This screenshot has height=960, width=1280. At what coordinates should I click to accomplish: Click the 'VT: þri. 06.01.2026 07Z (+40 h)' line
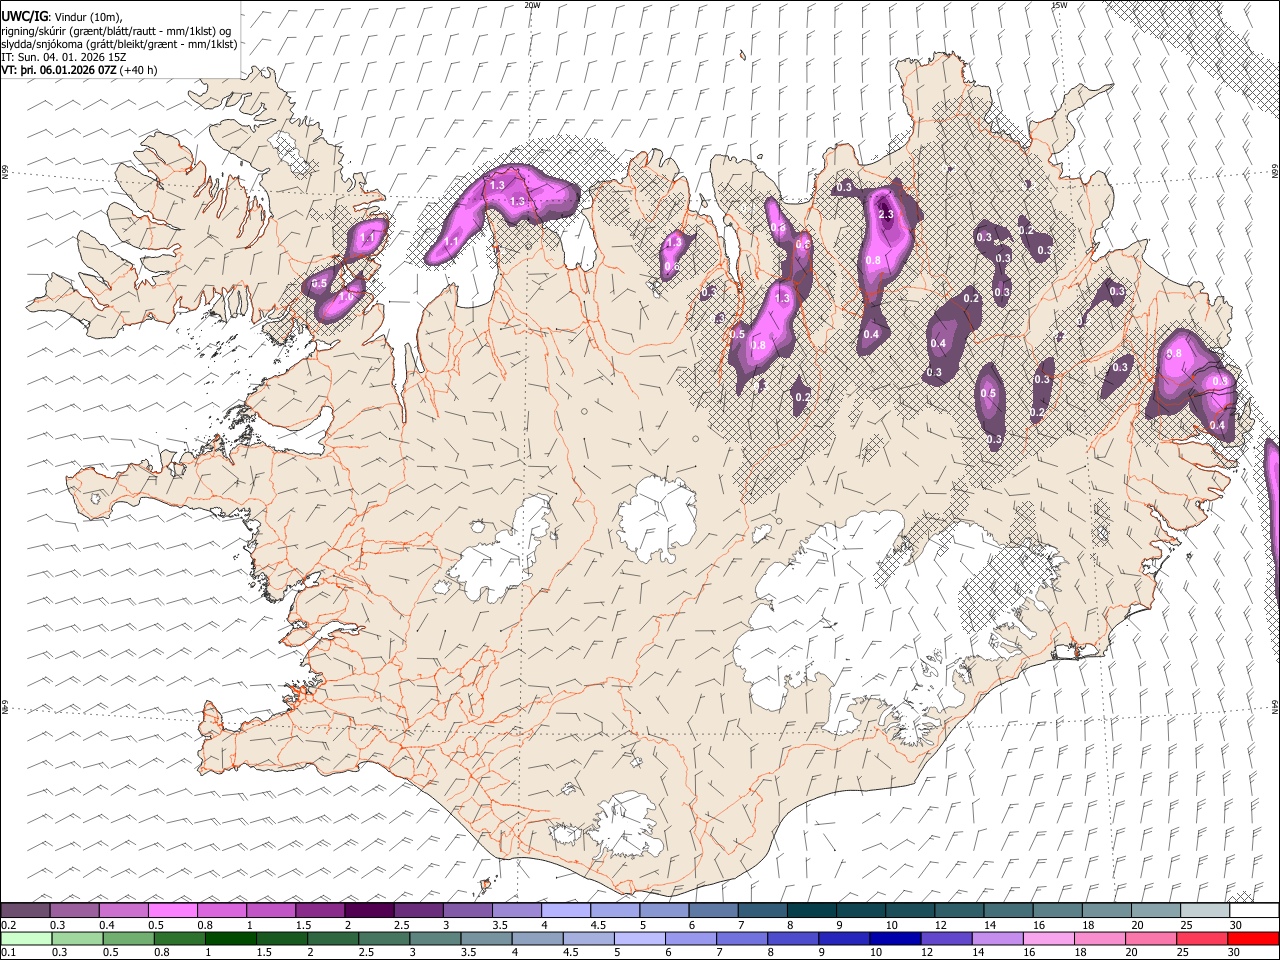pos(80,71)
